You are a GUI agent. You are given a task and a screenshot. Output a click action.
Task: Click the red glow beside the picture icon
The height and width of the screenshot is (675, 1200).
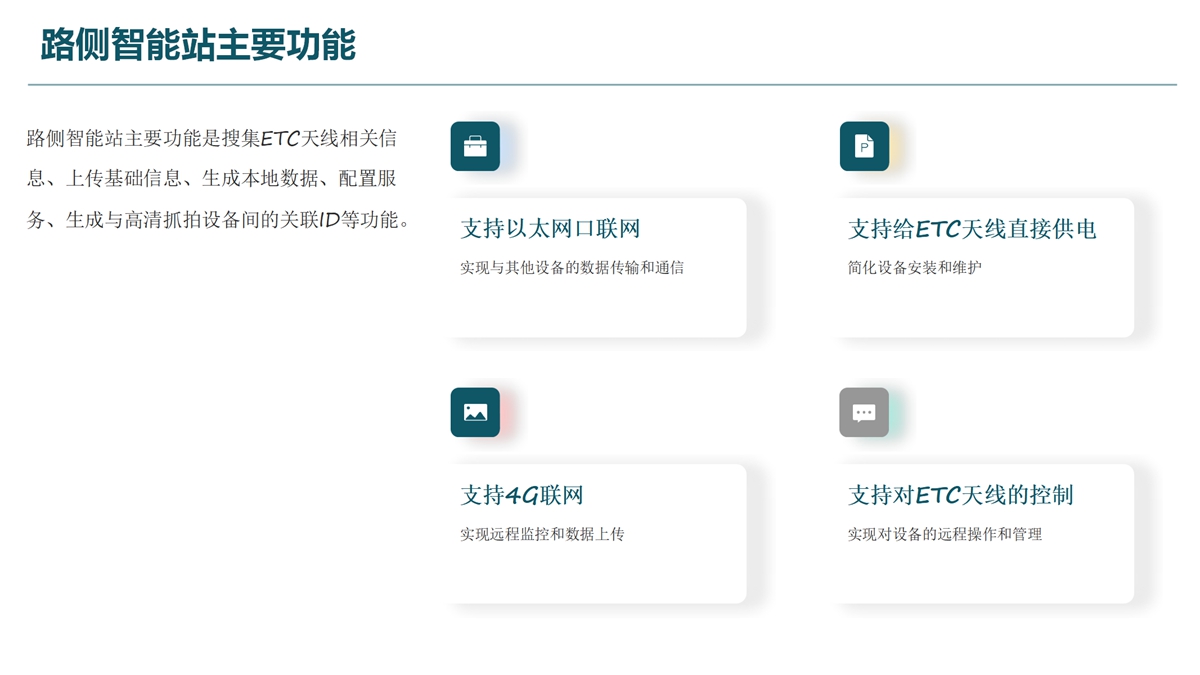pos(507,413)
